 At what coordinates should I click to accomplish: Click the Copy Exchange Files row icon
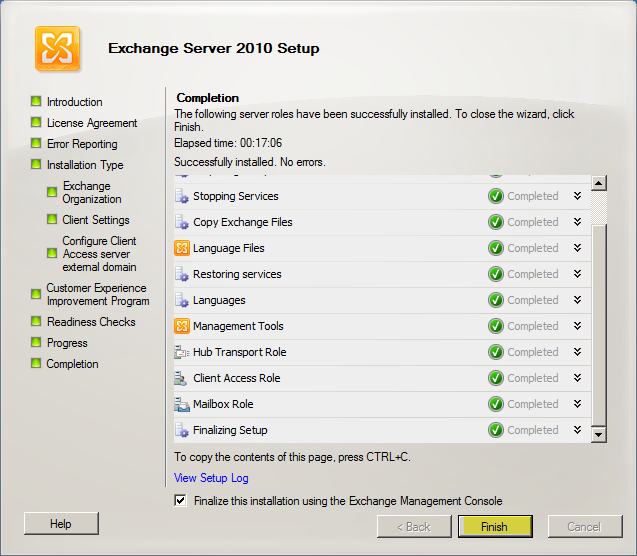click(x=182, y=222)
